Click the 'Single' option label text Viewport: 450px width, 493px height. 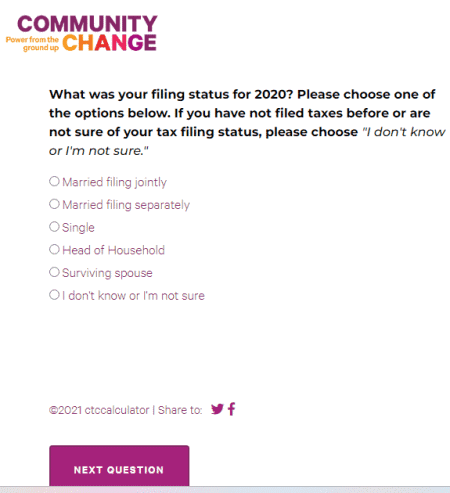[78, 228]
